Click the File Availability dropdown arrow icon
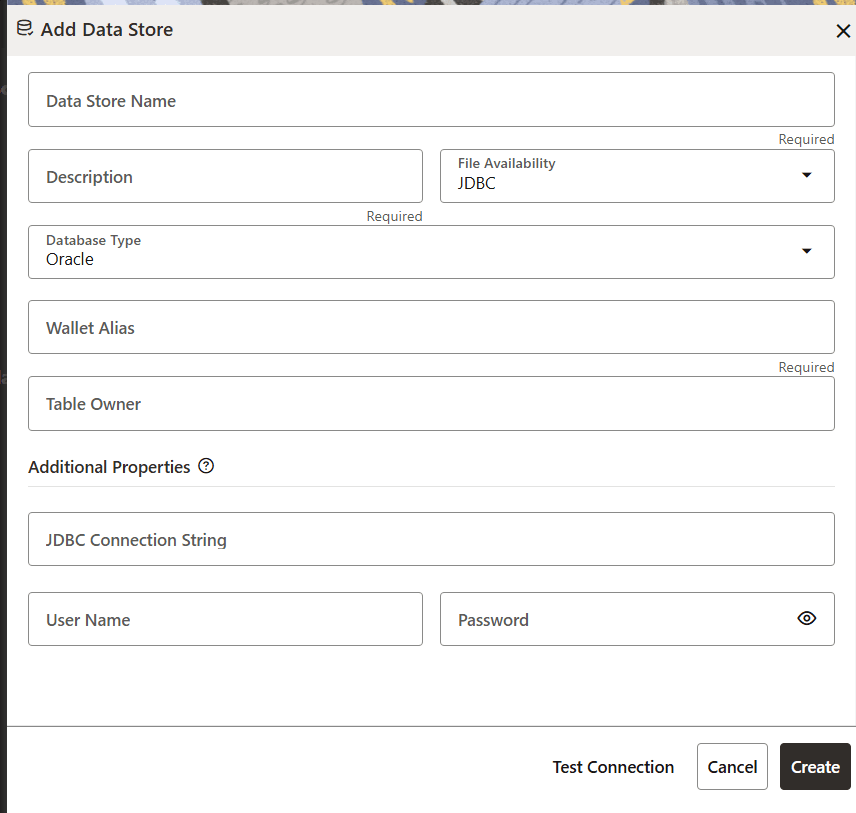Viewport: 856px width, 813px height. 806,174
